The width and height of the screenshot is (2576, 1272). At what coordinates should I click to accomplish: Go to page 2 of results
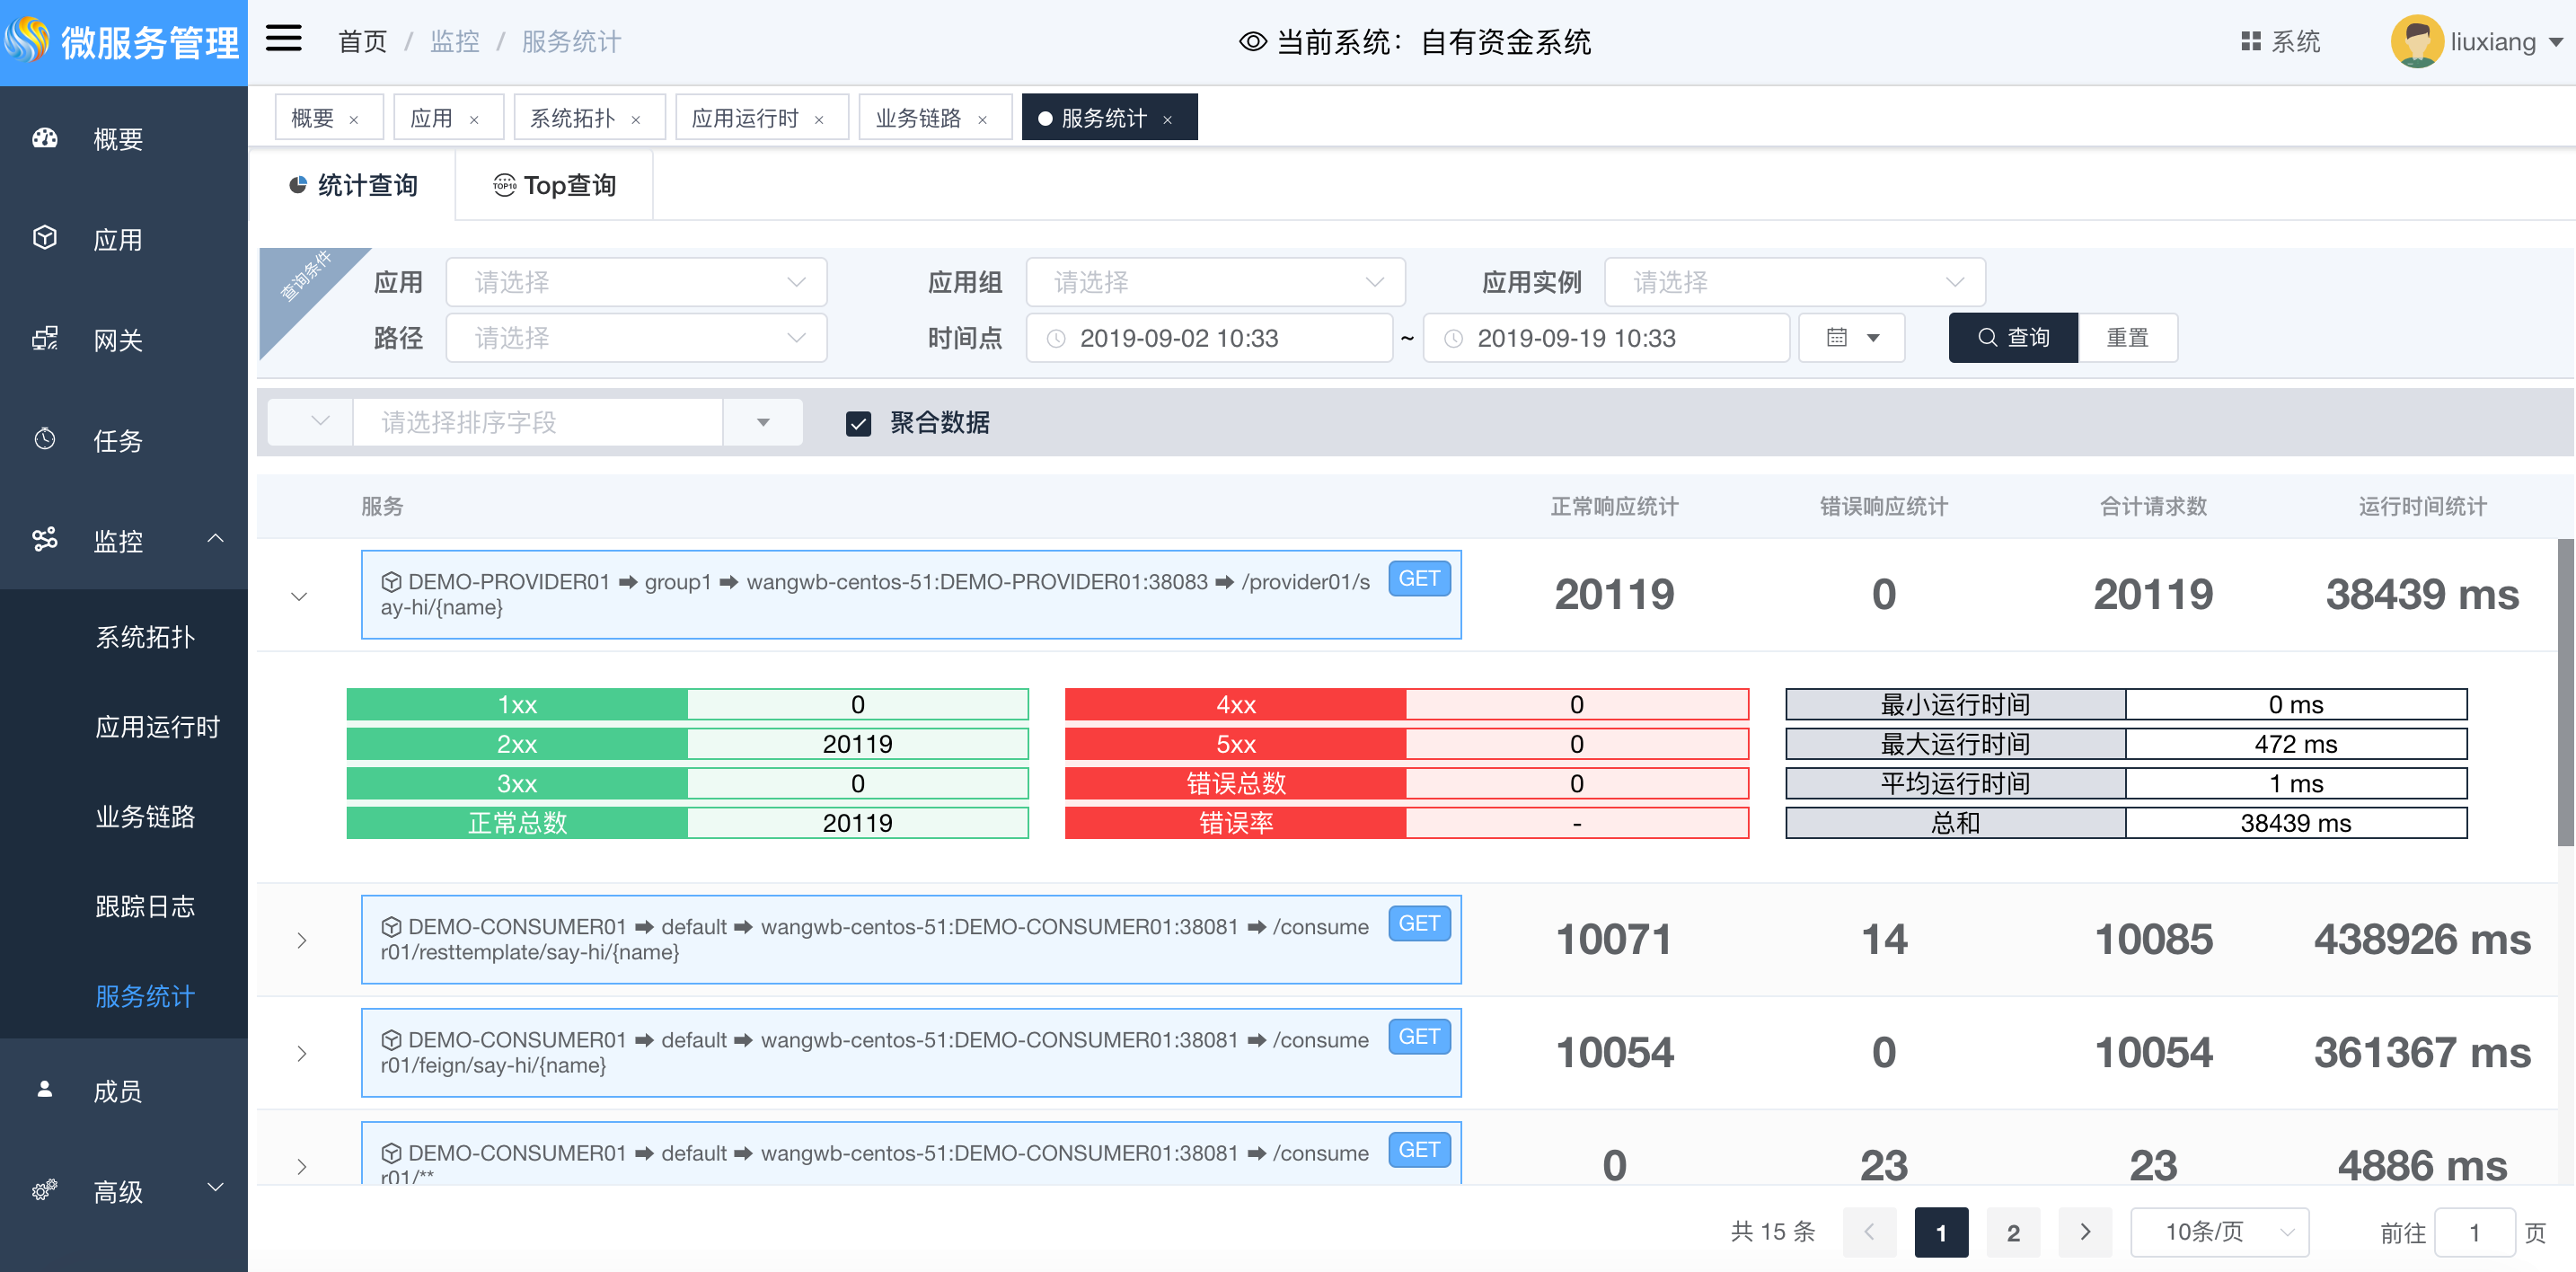point(2013,1232)
